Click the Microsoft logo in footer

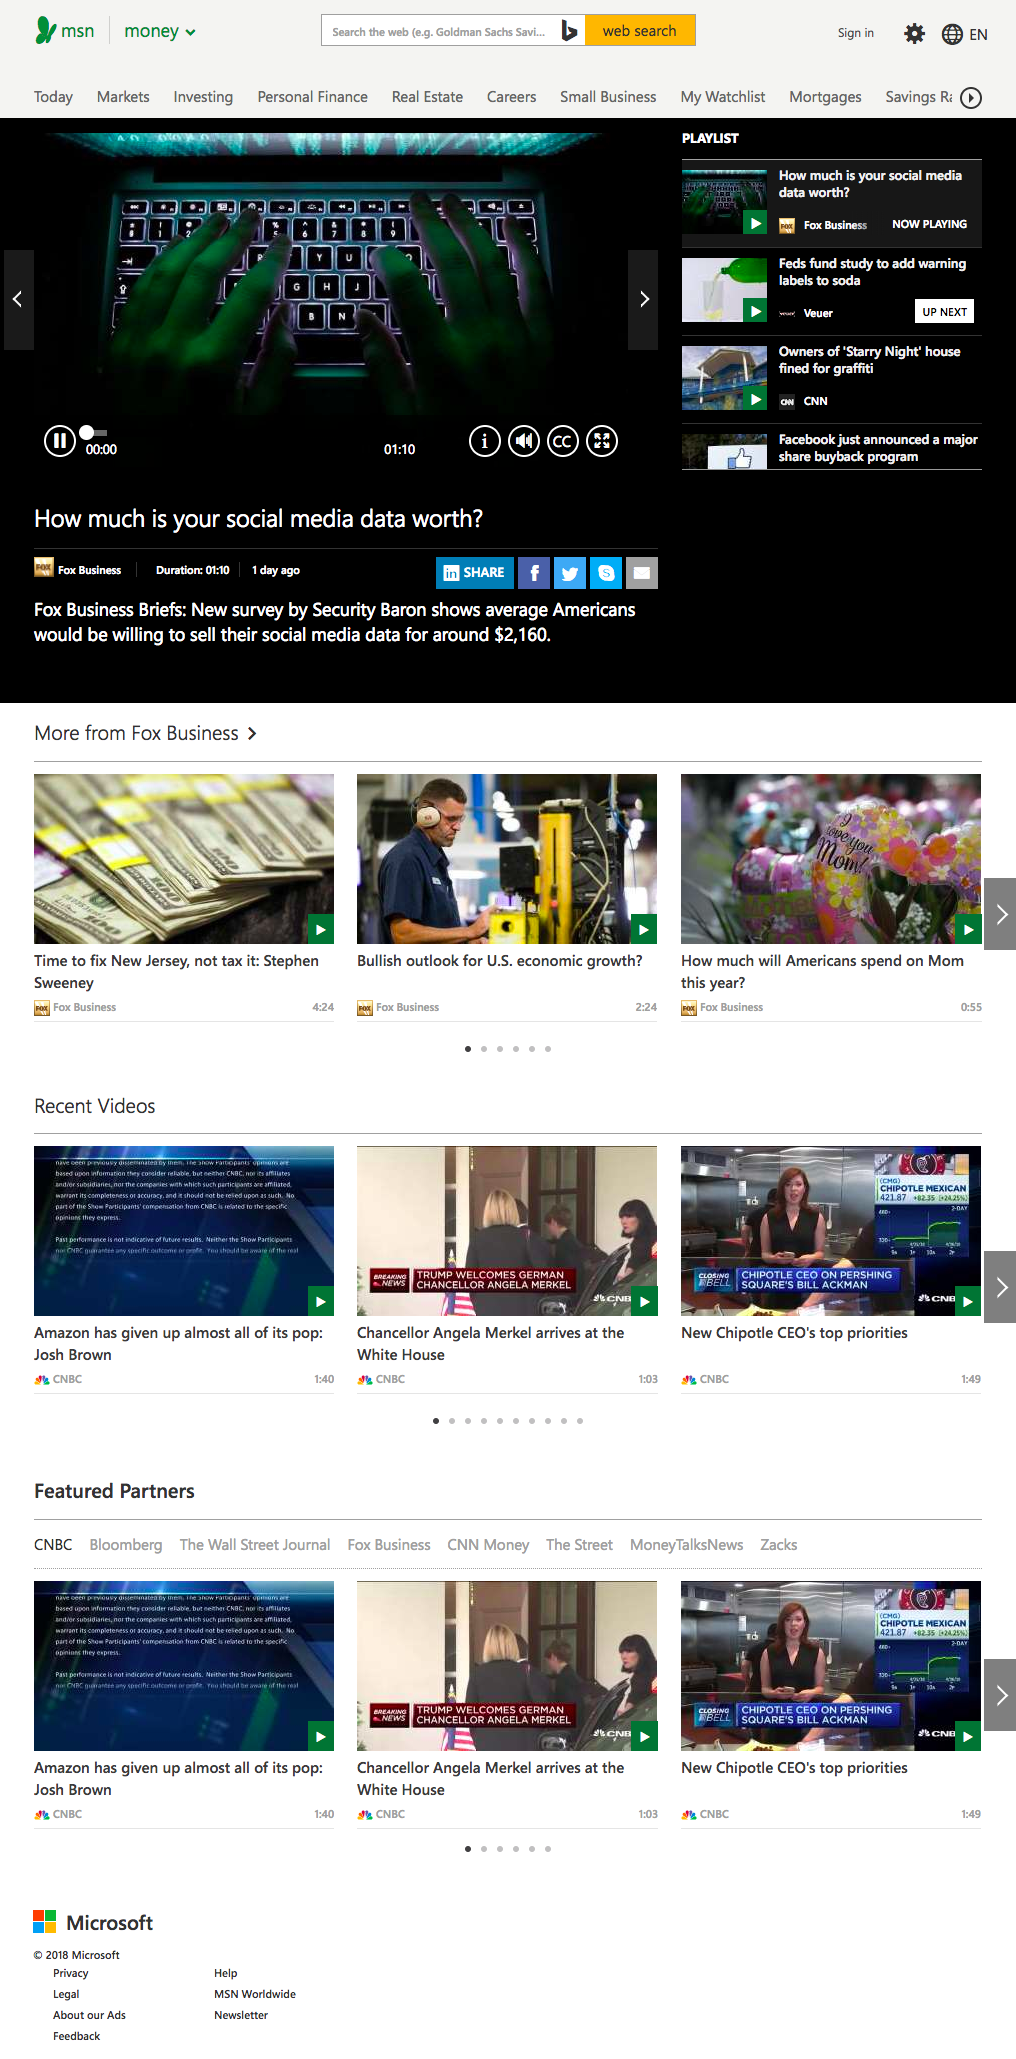[x=93, y=1922]
